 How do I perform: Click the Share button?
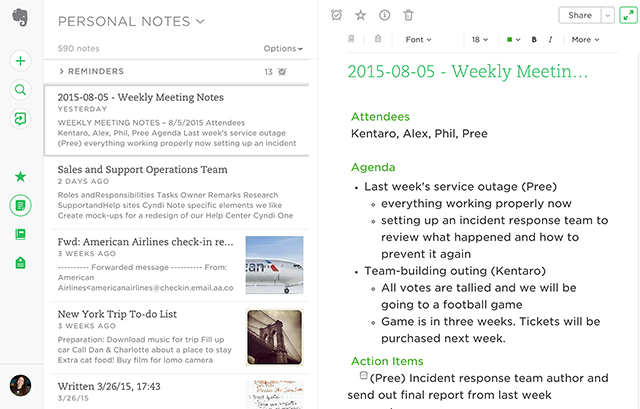point(579,15)
